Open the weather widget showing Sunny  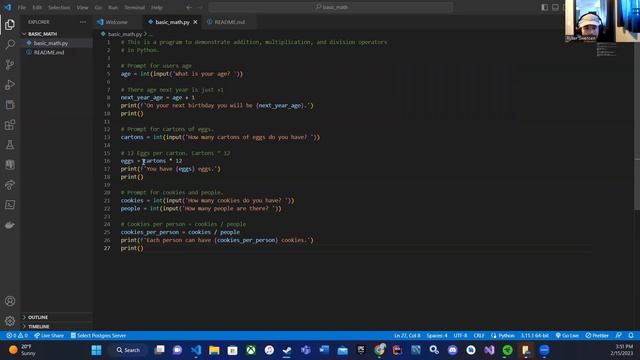[22, 350]
